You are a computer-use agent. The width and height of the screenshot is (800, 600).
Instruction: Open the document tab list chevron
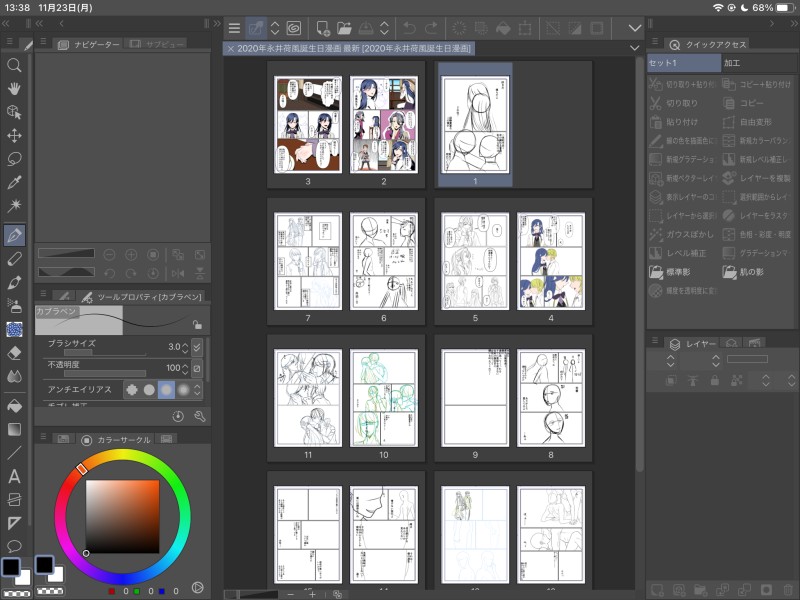point(635,48)
